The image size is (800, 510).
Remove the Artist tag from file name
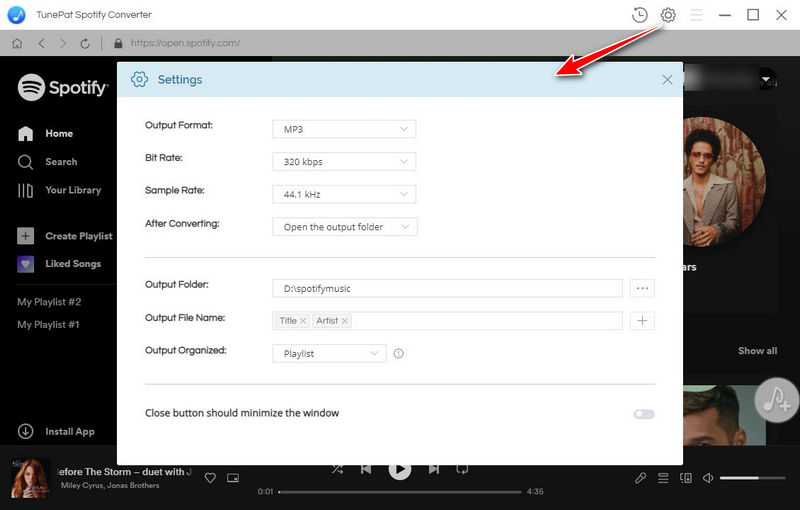coord(345,321)
